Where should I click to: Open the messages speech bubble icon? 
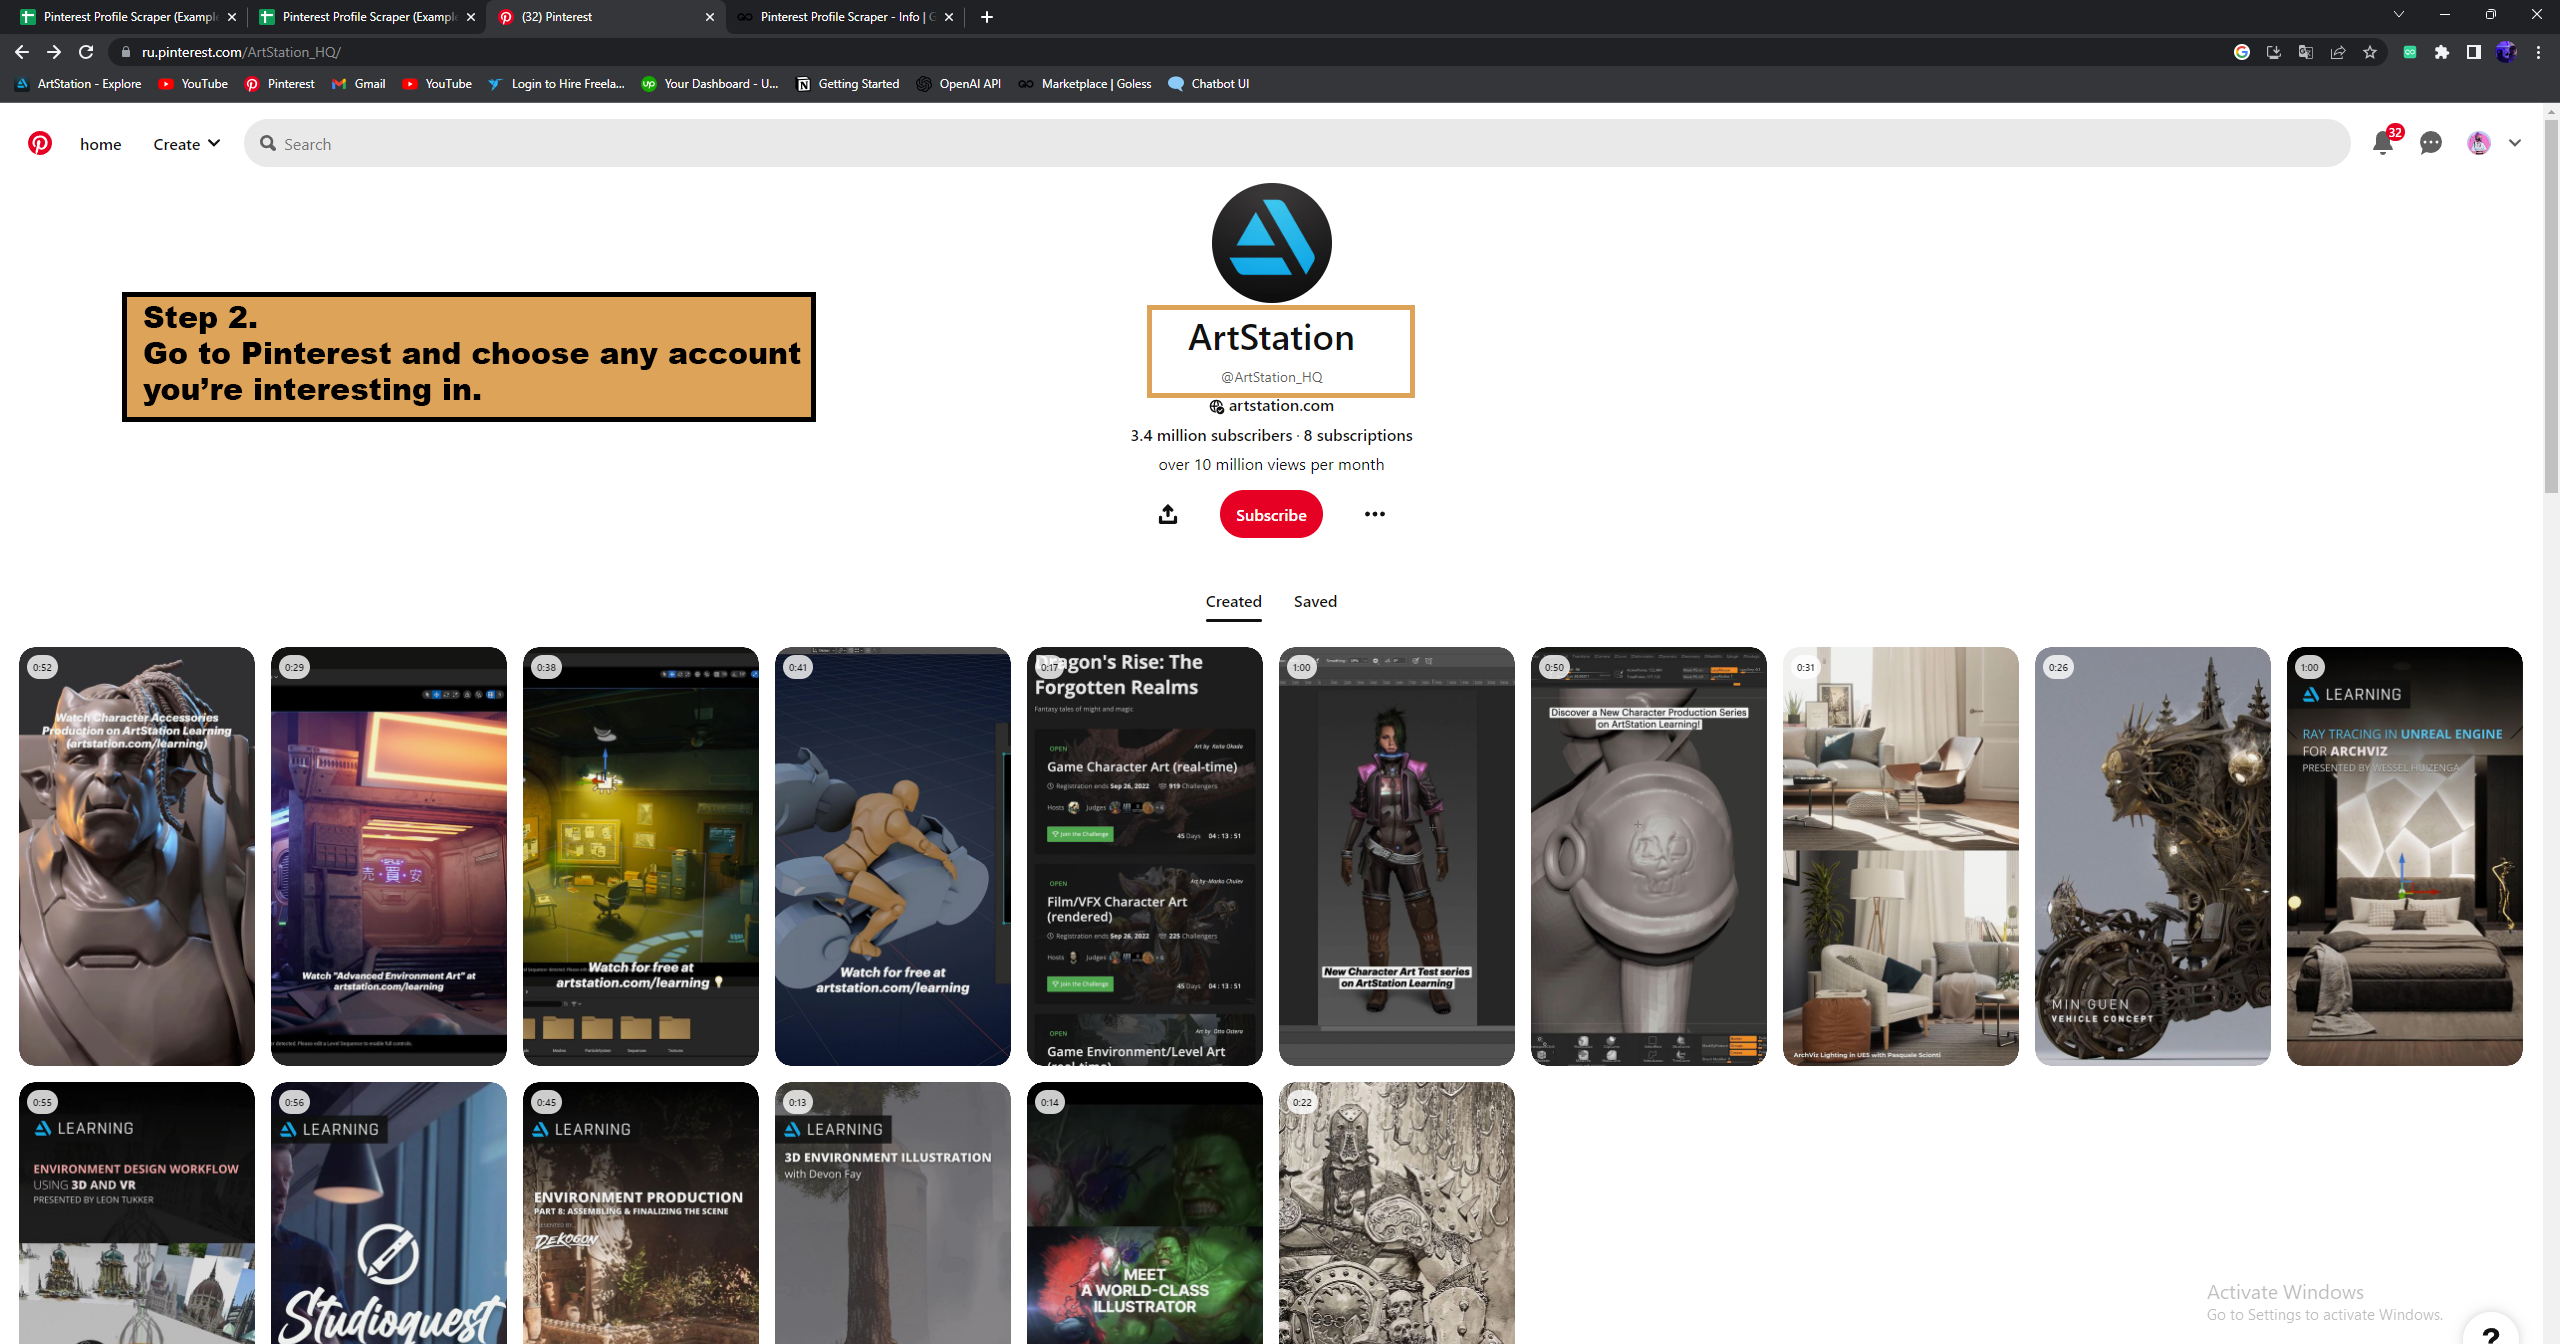(x=2431, y=143)
